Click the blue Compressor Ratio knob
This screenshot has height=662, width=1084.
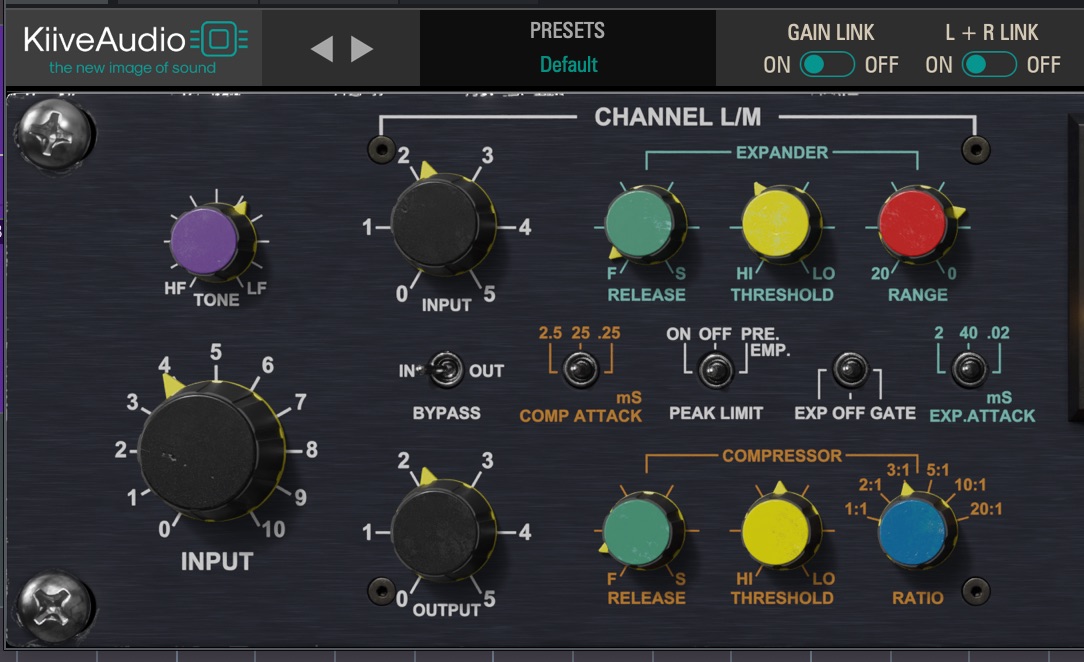[x=912, y=530]
